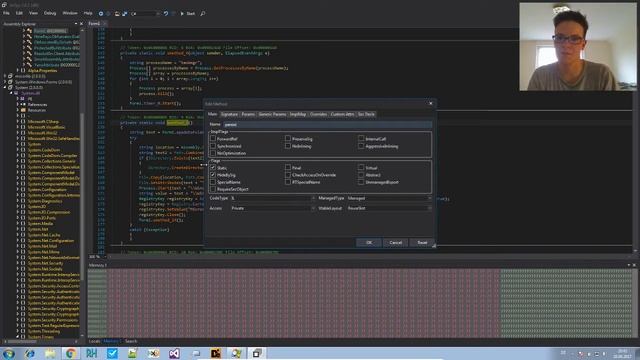Open Resource Hacker RH icon on taskbar
This screenshot has height=360, width=640.
pyautogui.click(x=91, y=353)
